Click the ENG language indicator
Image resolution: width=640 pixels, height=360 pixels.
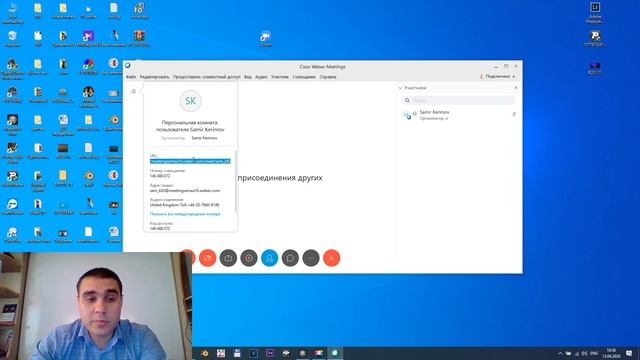pyautogui.click(x=594, y=353)
